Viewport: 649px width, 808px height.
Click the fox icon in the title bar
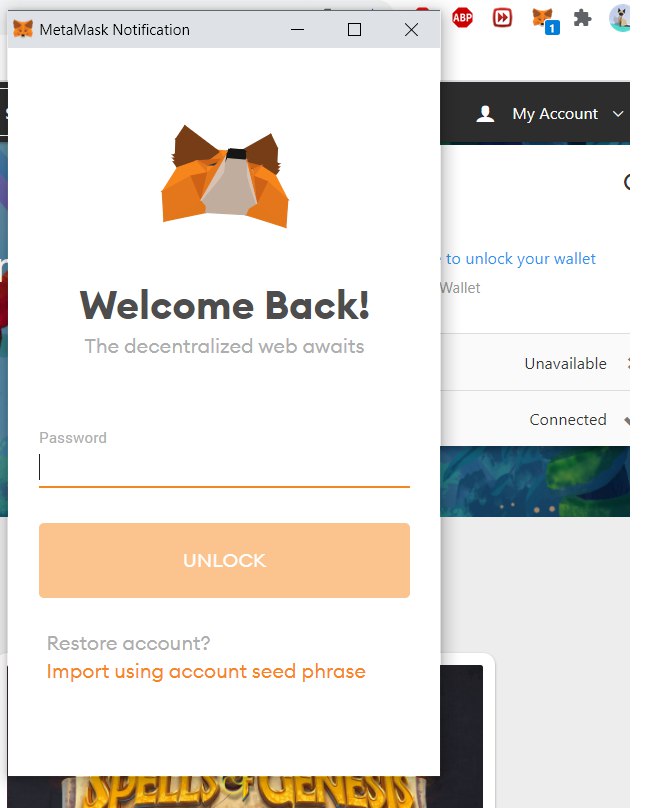click(x=23, y=29)
